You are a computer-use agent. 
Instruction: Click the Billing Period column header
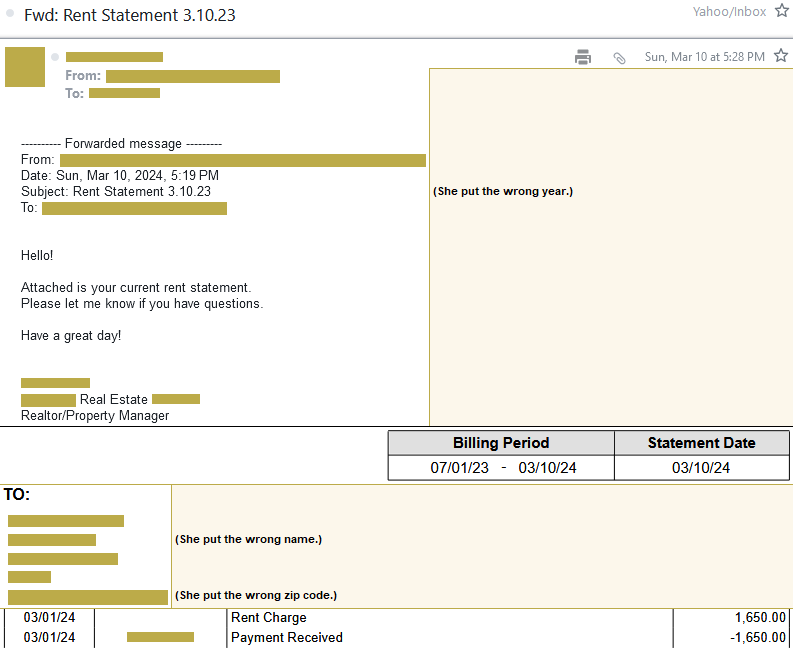[x=500, y=443]
